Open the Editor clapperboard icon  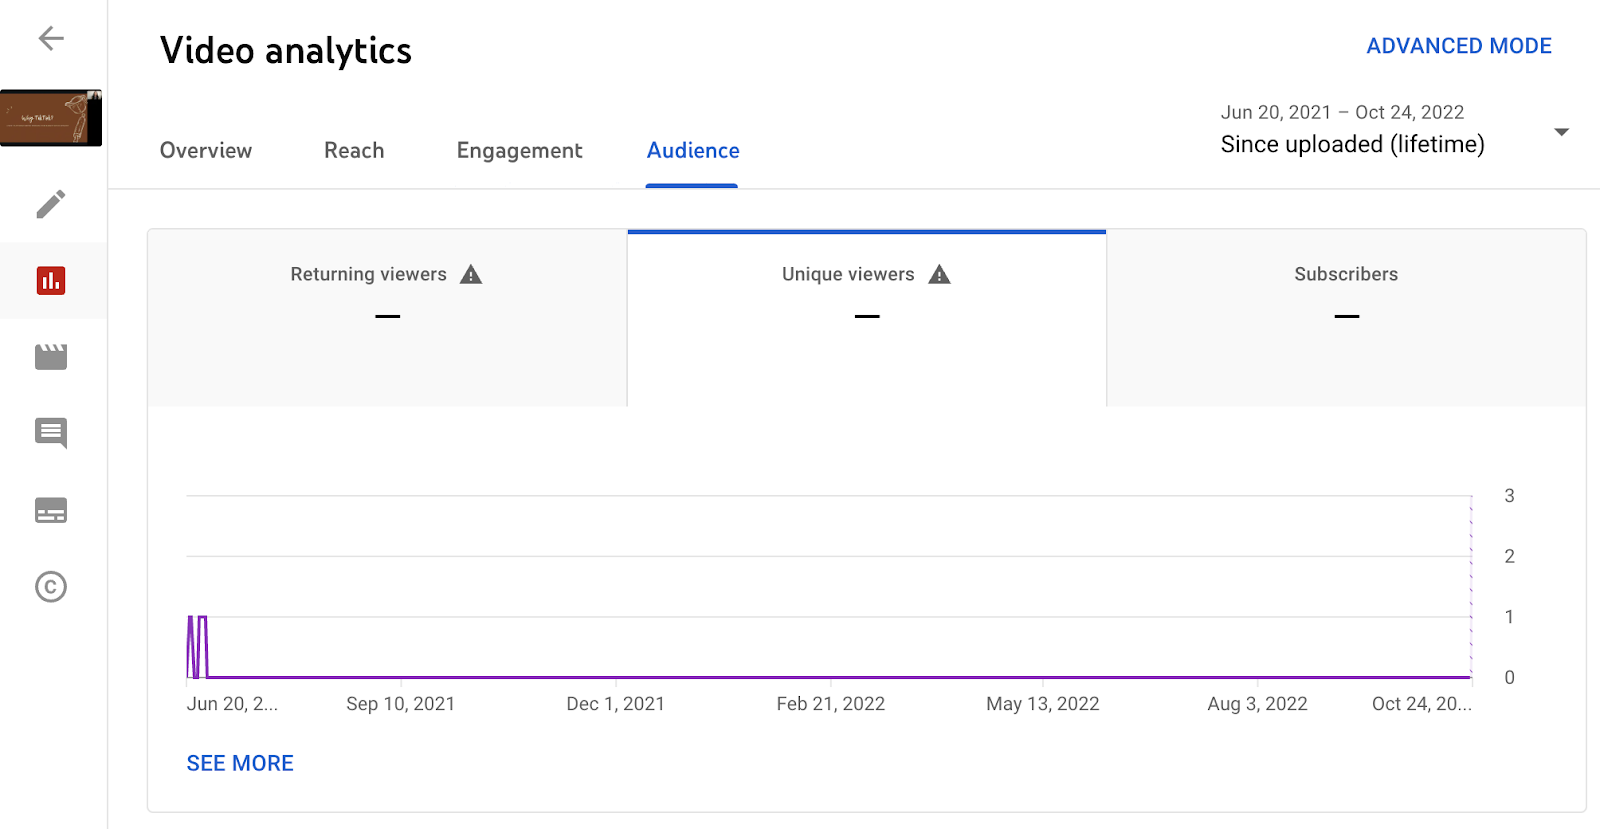tap(51, 357)
